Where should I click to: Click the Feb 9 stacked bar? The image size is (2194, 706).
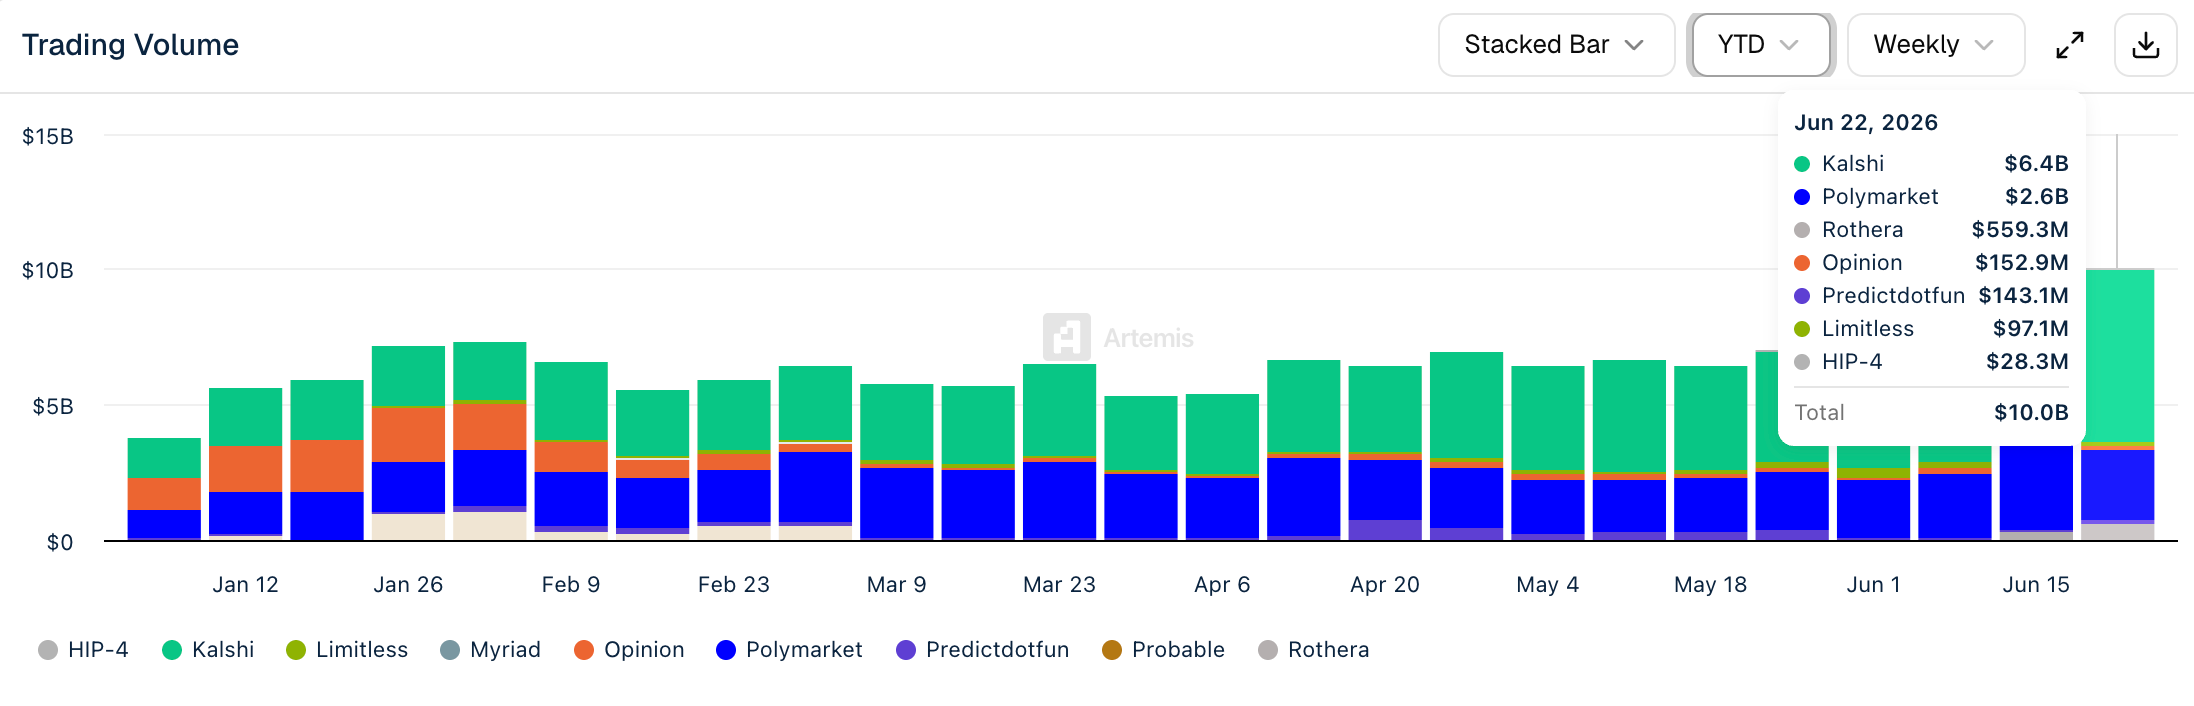pos(571,451)
